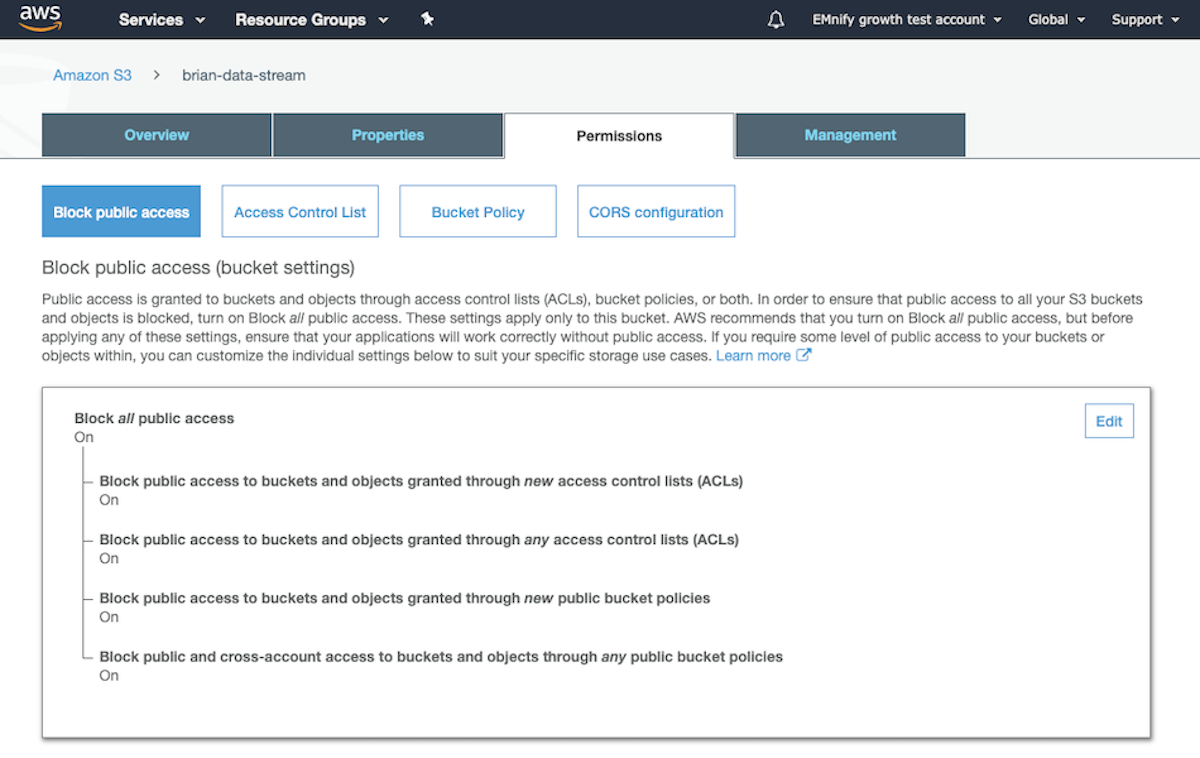
Task: Select the Permissions tab
Action: 619,134
